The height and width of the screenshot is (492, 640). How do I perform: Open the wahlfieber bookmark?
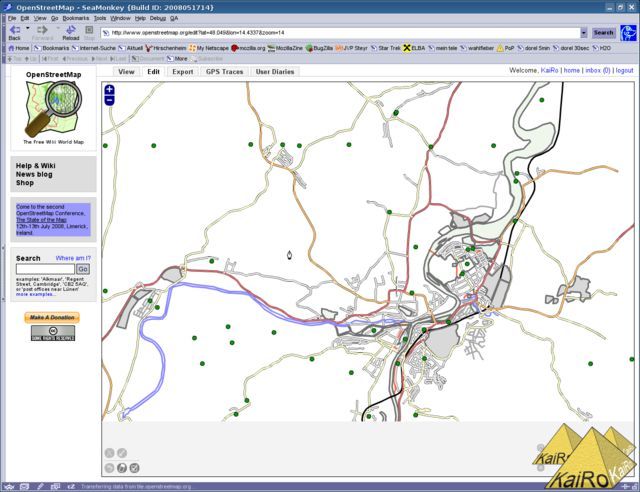[x=477, y=48]
